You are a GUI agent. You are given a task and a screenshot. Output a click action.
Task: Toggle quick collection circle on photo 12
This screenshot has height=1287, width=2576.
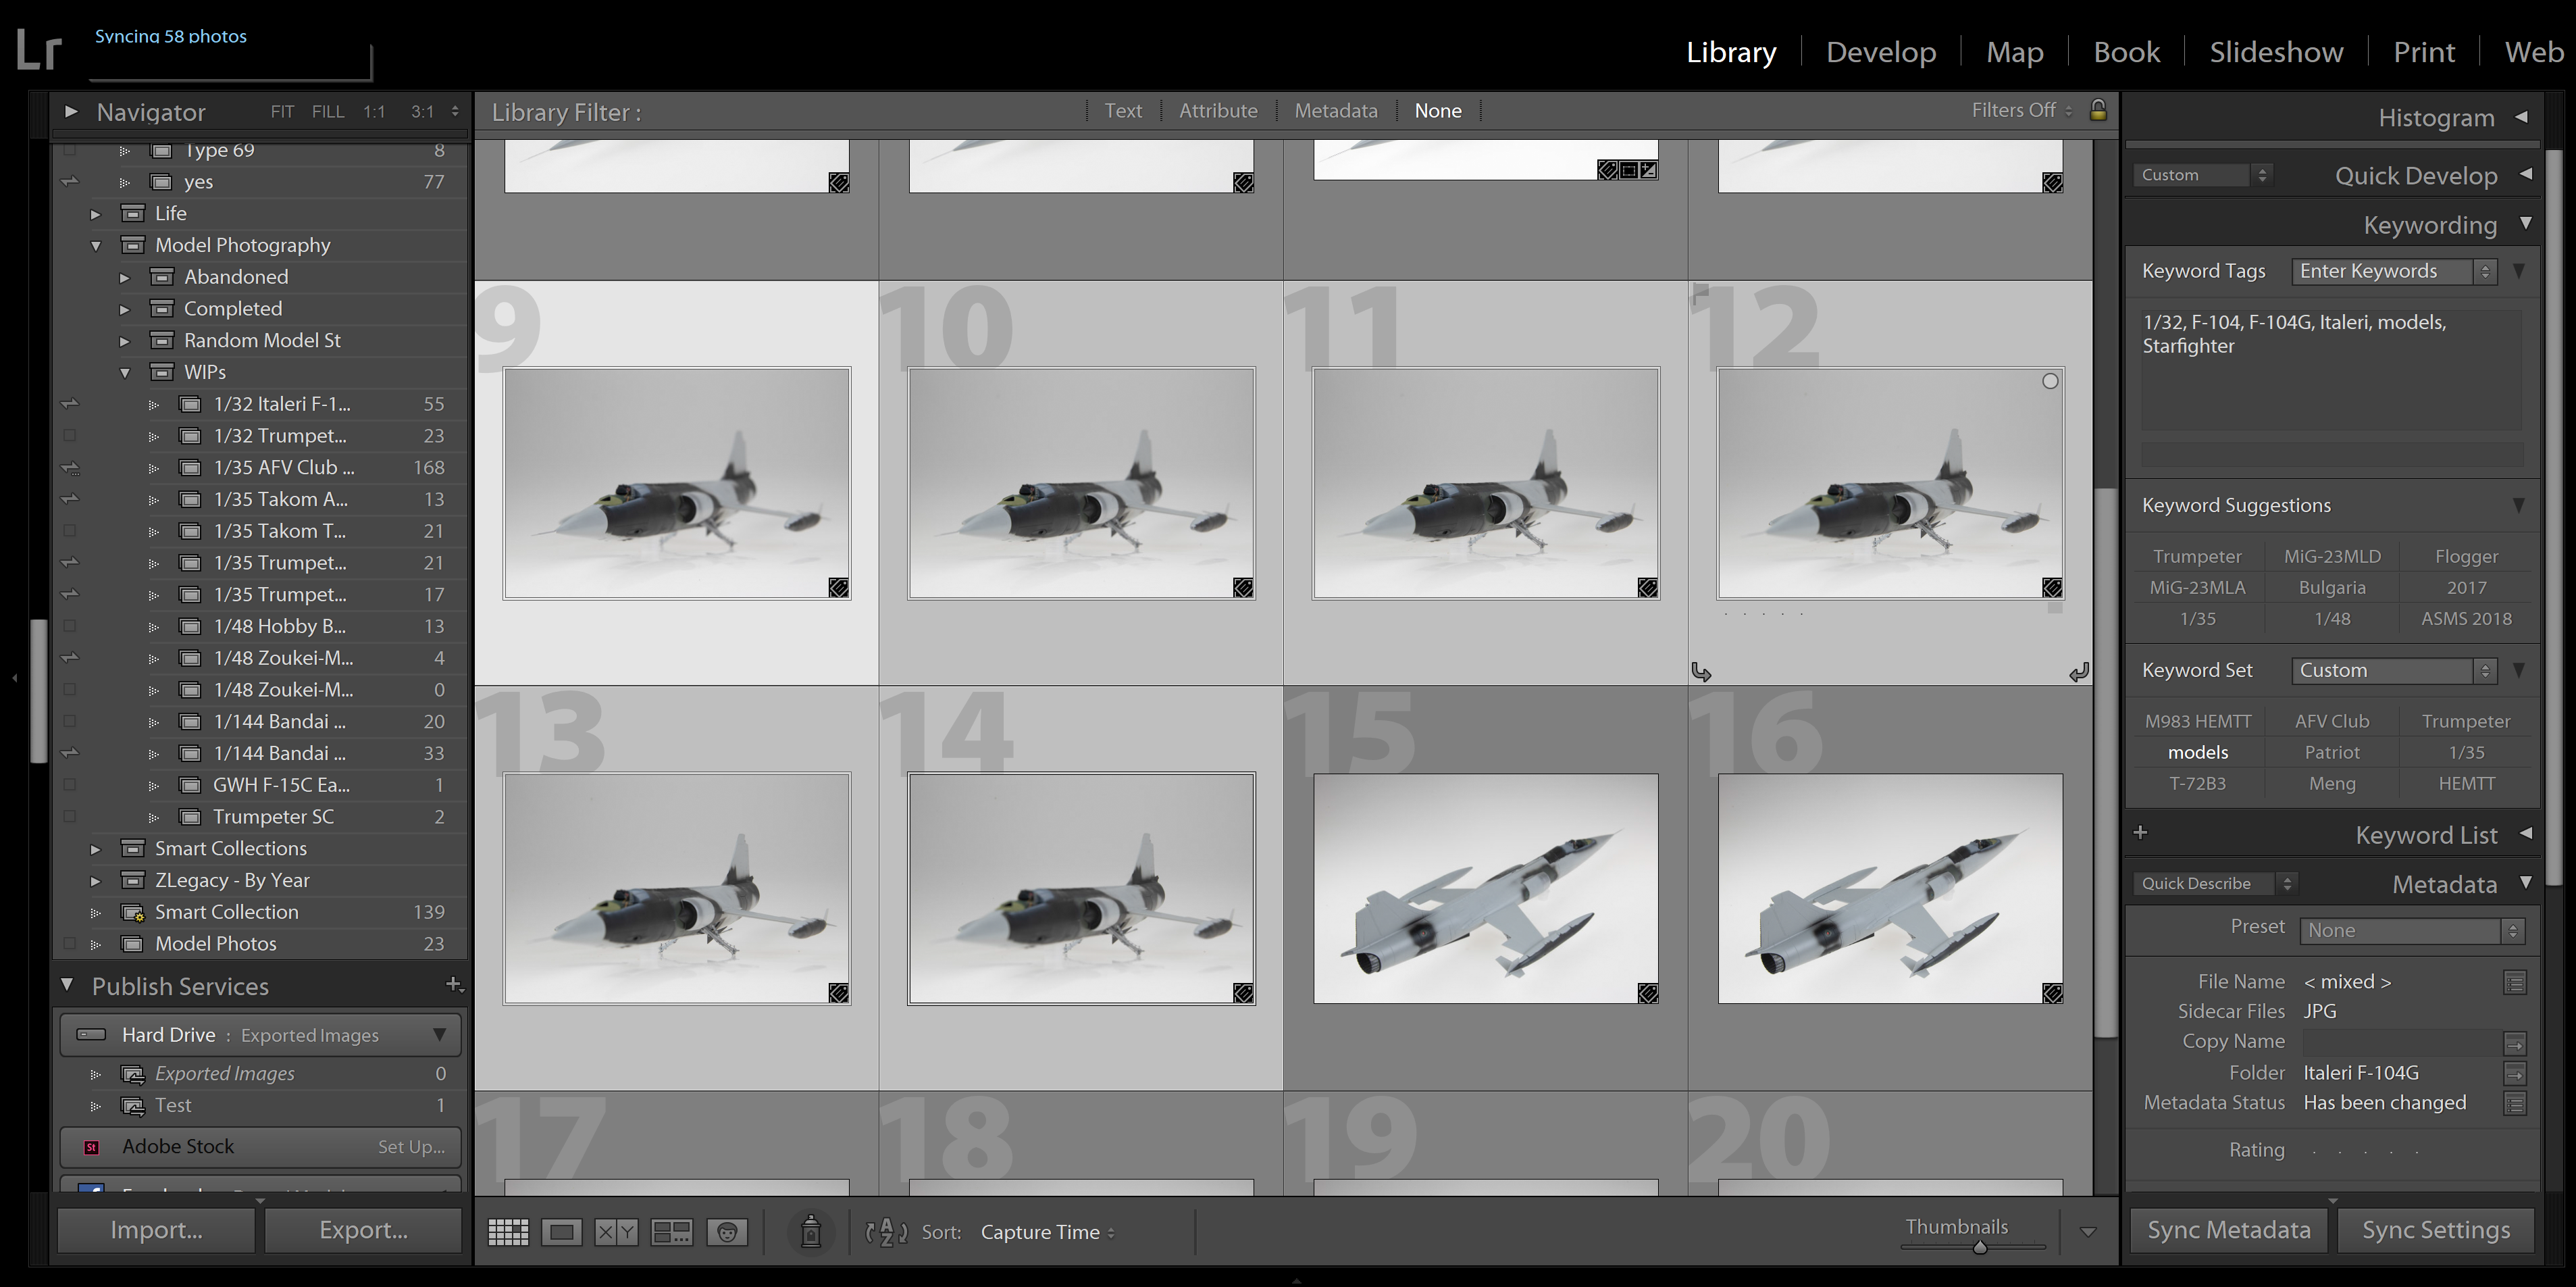(x=2050, y=381)
